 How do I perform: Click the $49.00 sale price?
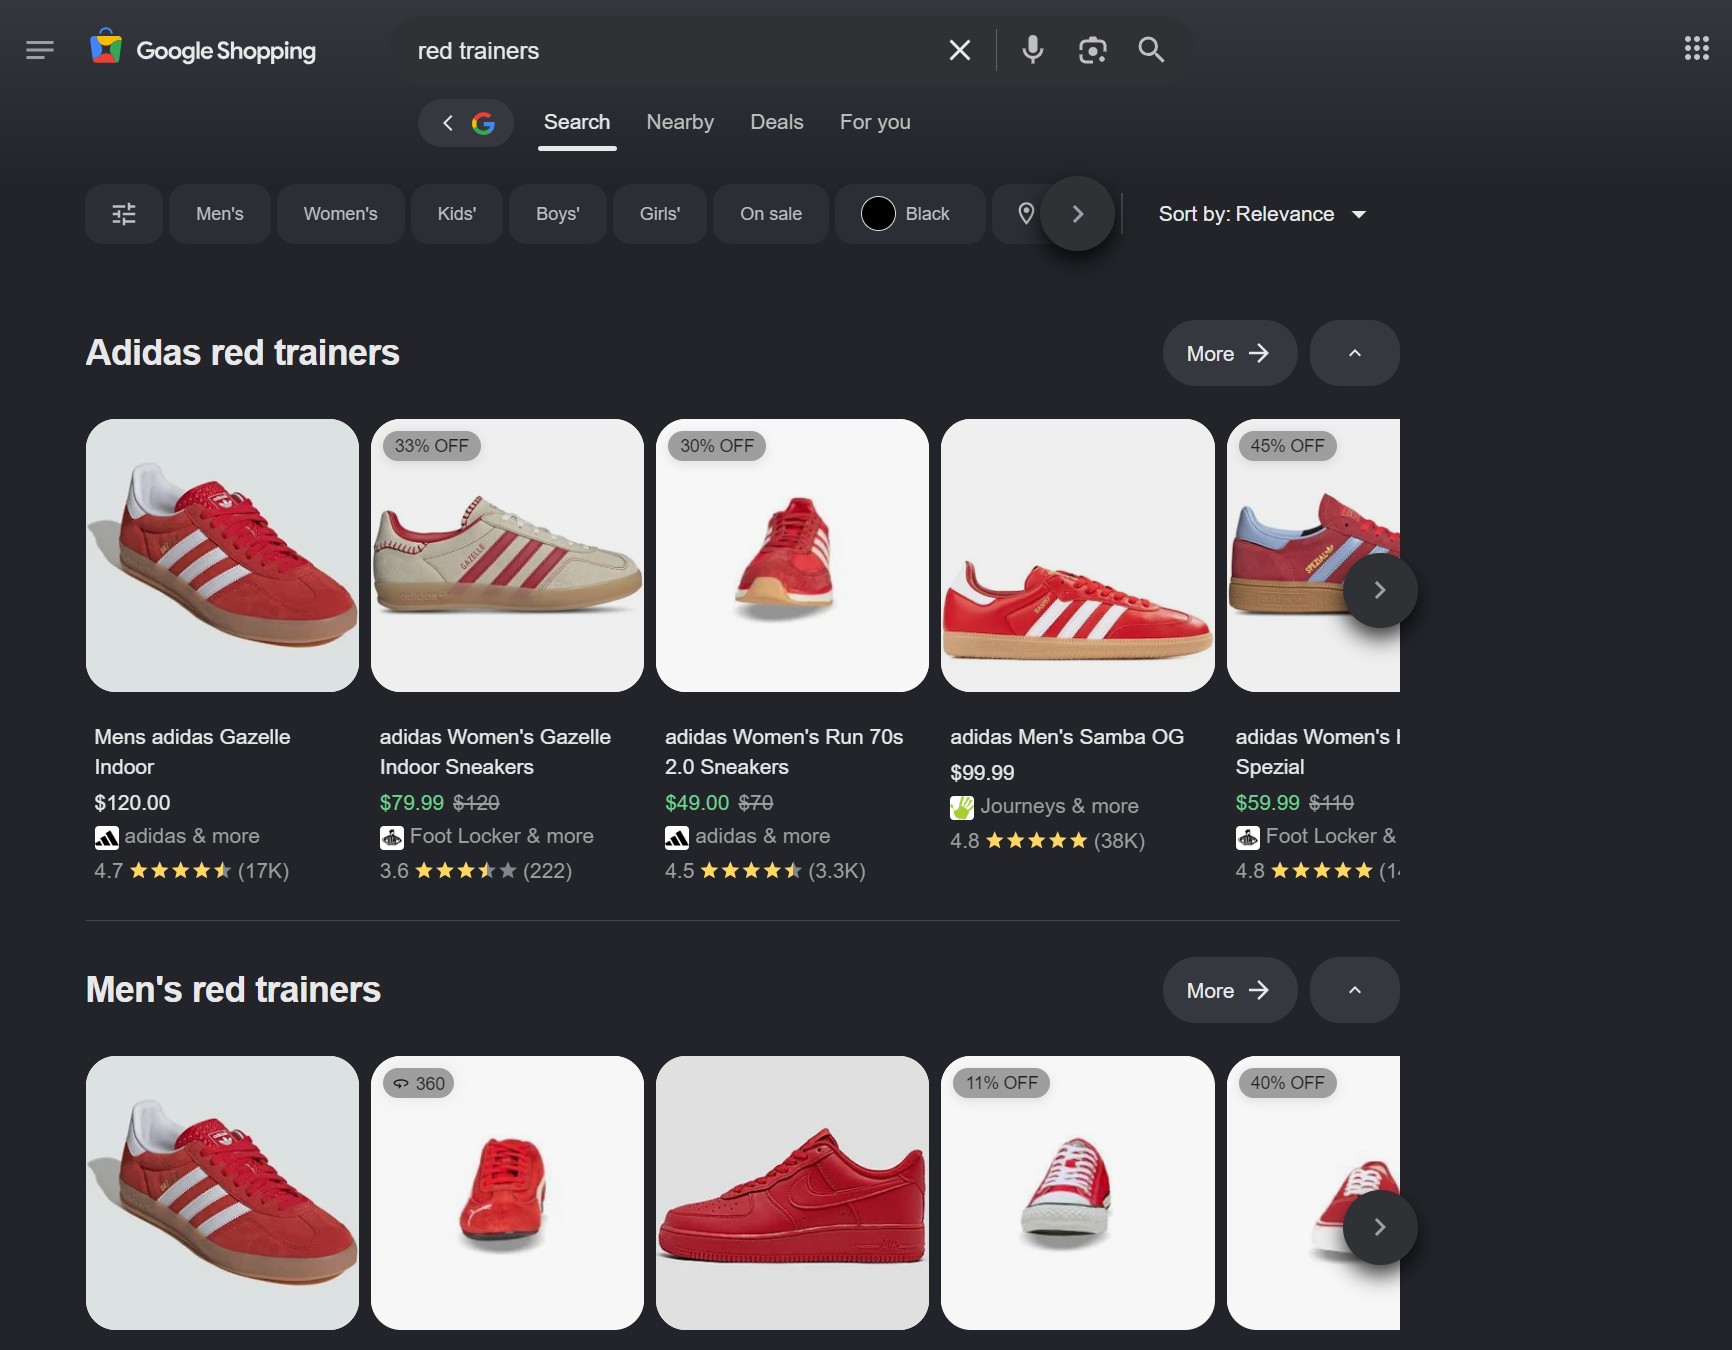click(x=697, y=803)
